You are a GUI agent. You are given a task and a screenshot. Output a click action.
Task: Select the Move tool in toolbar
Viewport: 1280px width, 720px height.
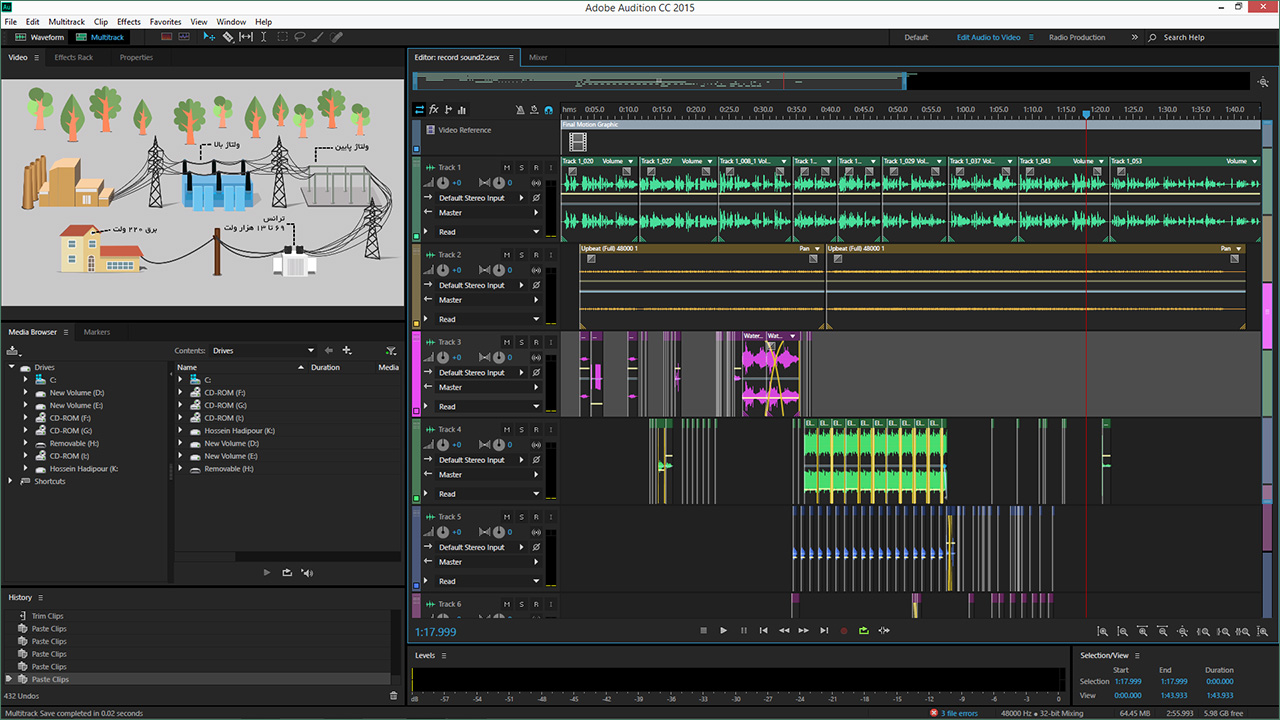[x=209, y=37]
